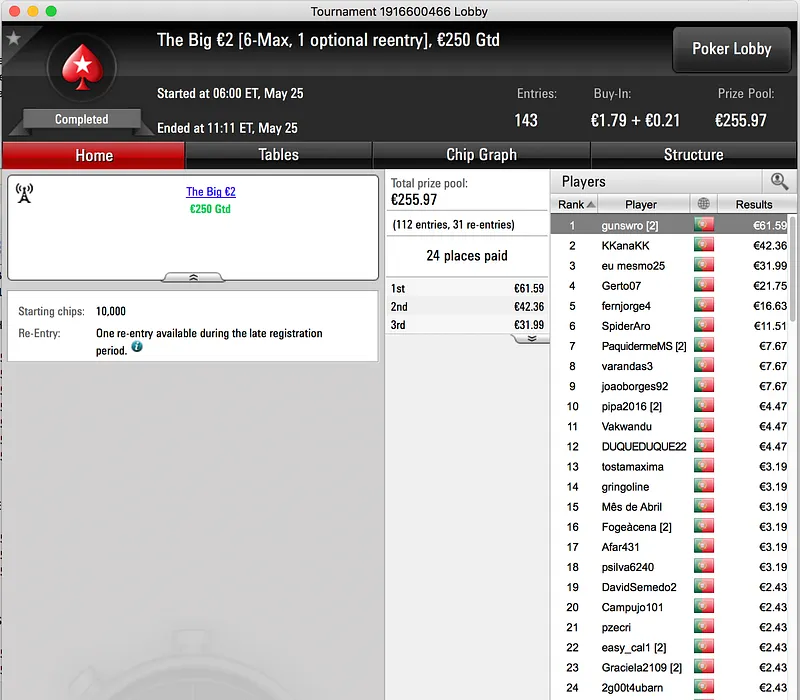Open the Structure tab
This screenshot has width=800, height=700.
click(x=693, y=155)
